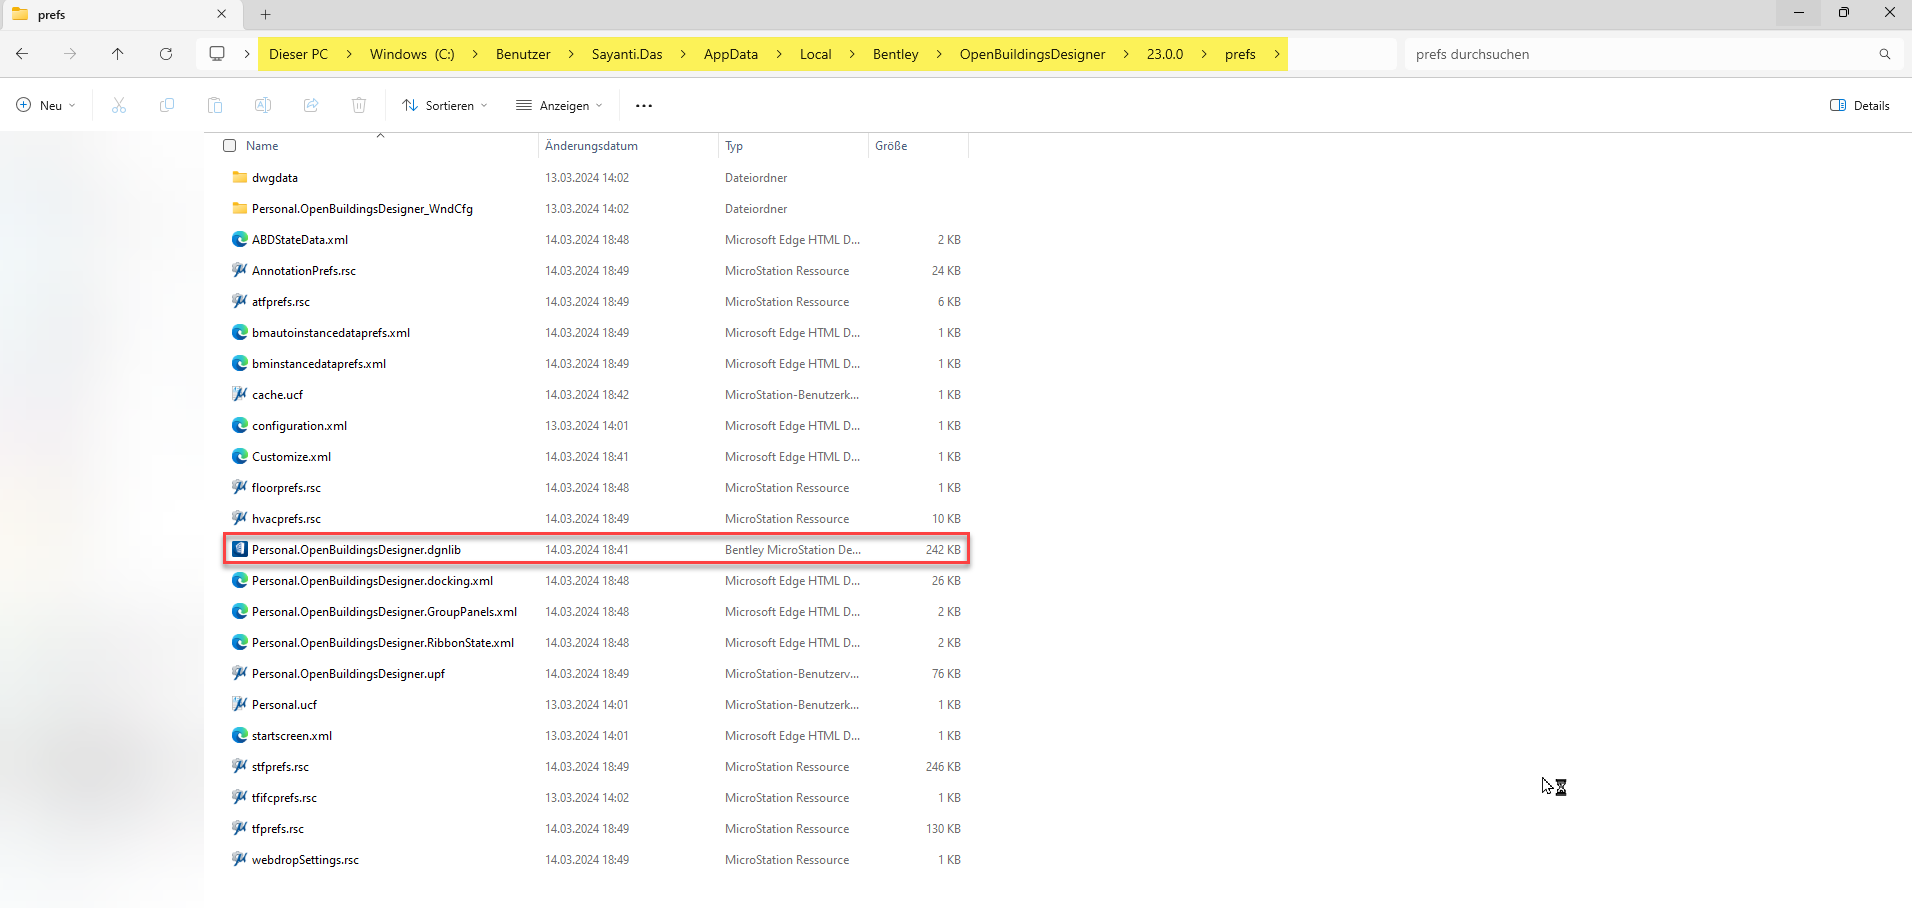Click the icon of webdropSettings.rsc

tap(240, 859)
